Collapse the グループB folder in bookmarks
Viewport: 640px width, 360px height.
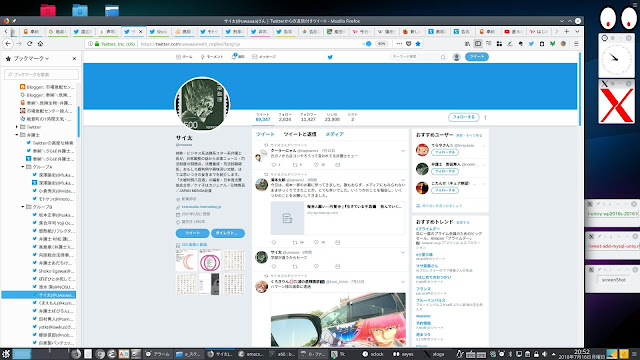[23, 207]
